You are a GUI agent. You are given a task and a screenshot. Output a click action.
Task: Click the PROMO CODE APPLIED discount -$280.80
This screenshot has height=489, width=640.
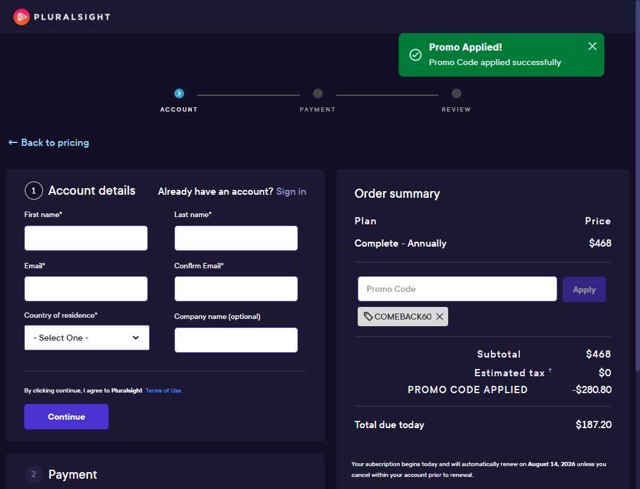(592, 389)
